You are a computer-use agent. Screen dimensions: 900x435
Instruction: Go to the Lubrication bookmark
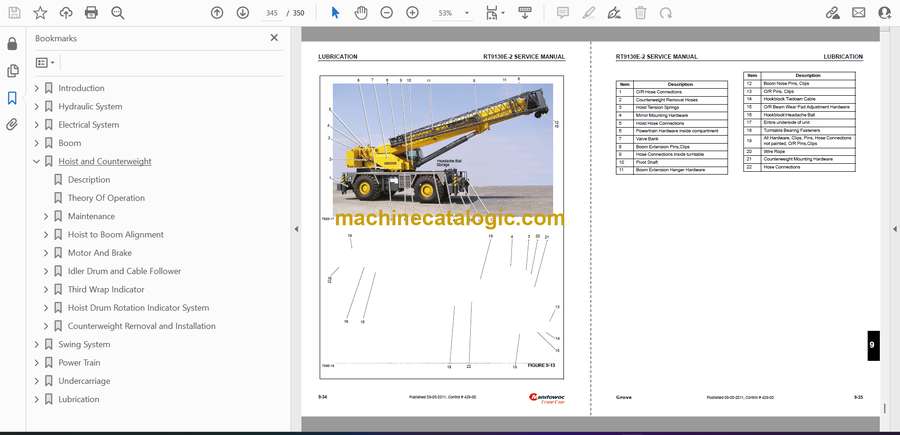(x=79, y=399)
